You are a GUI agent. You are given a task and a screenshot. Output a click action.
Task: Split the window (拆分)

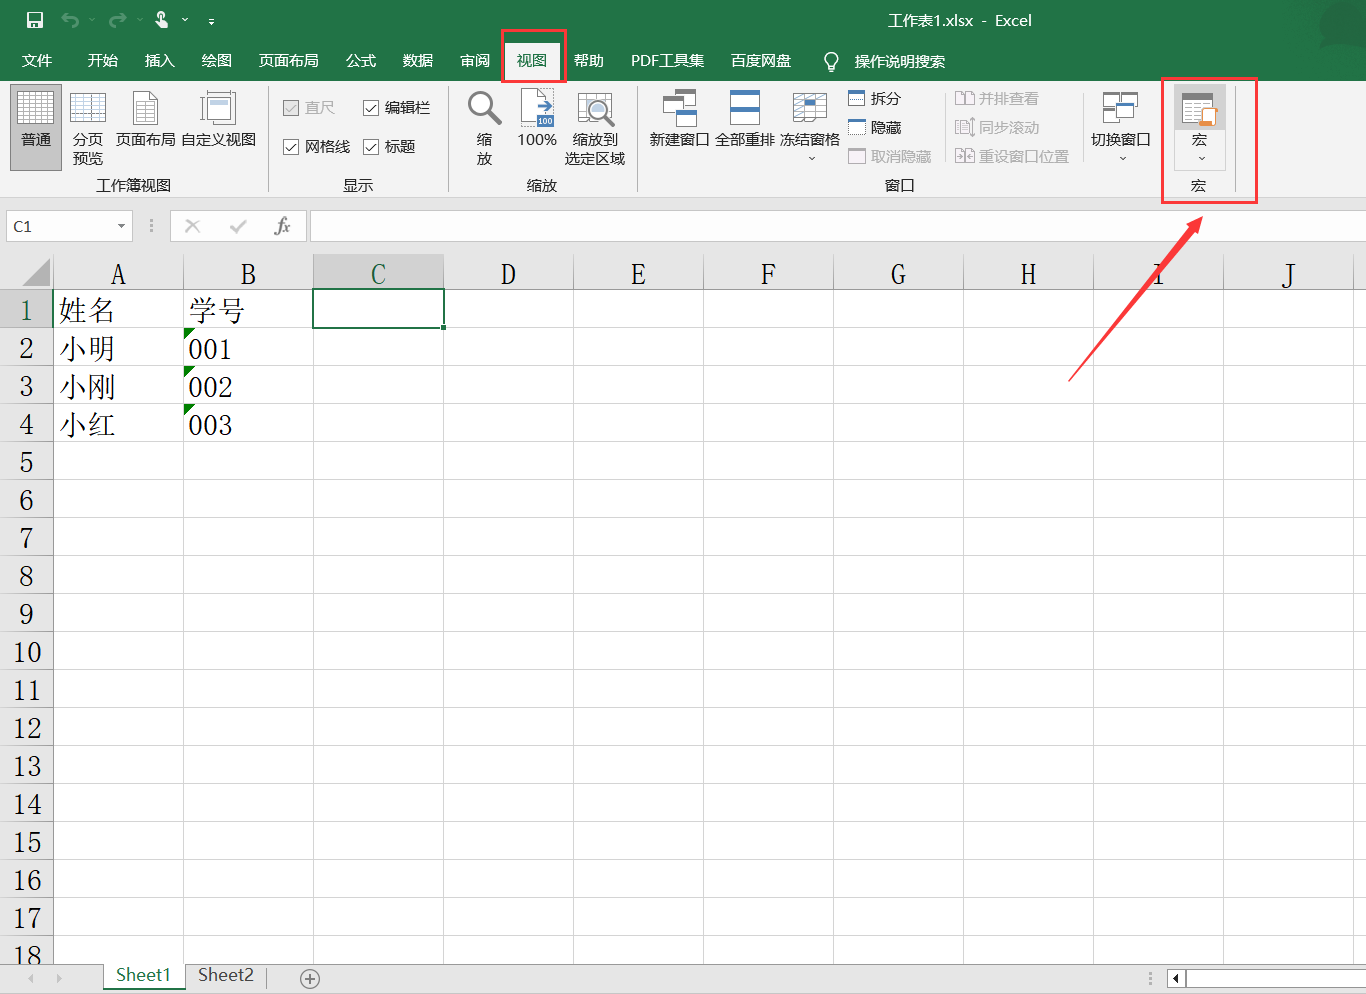(x=875, y=98)
